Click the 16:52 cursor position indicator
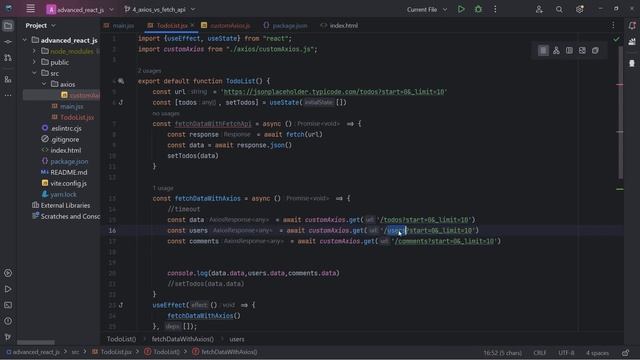This screenshot has width=640, height=360. 502,353
